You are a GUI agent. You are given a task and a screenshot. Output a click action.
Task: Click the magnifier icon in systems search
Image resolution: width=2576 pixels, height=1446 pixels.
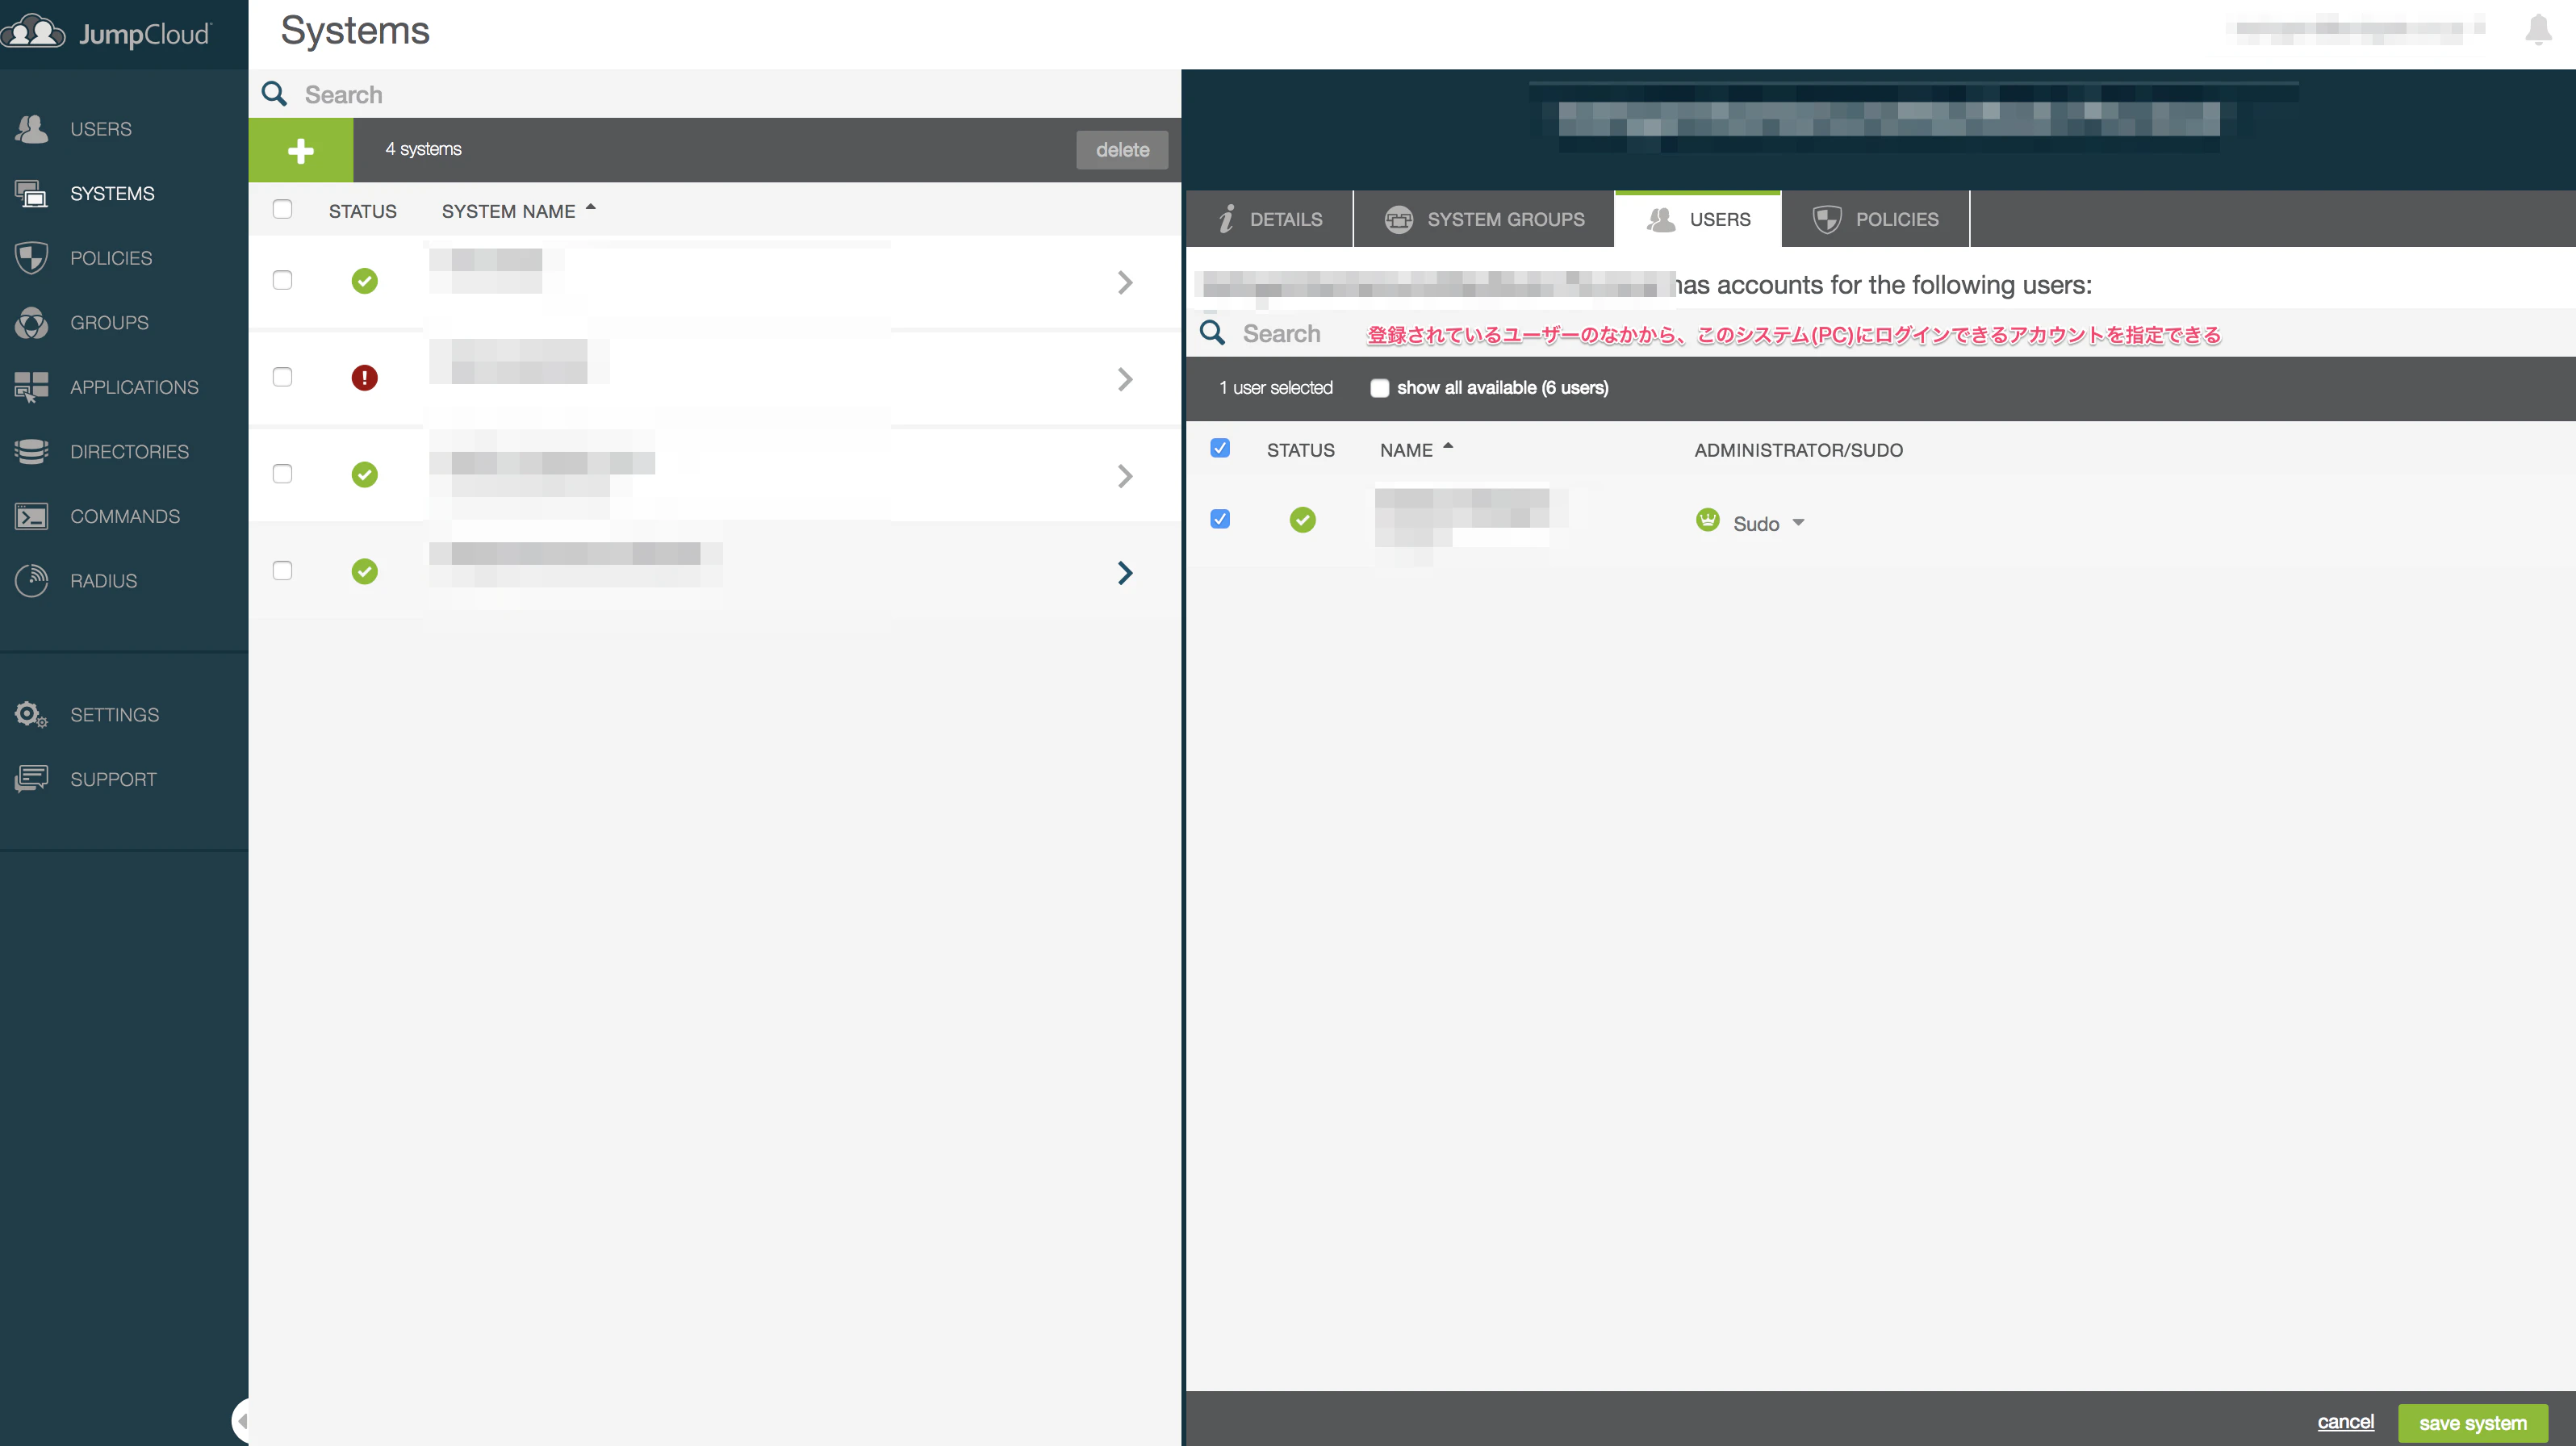(x=274, y=94)
